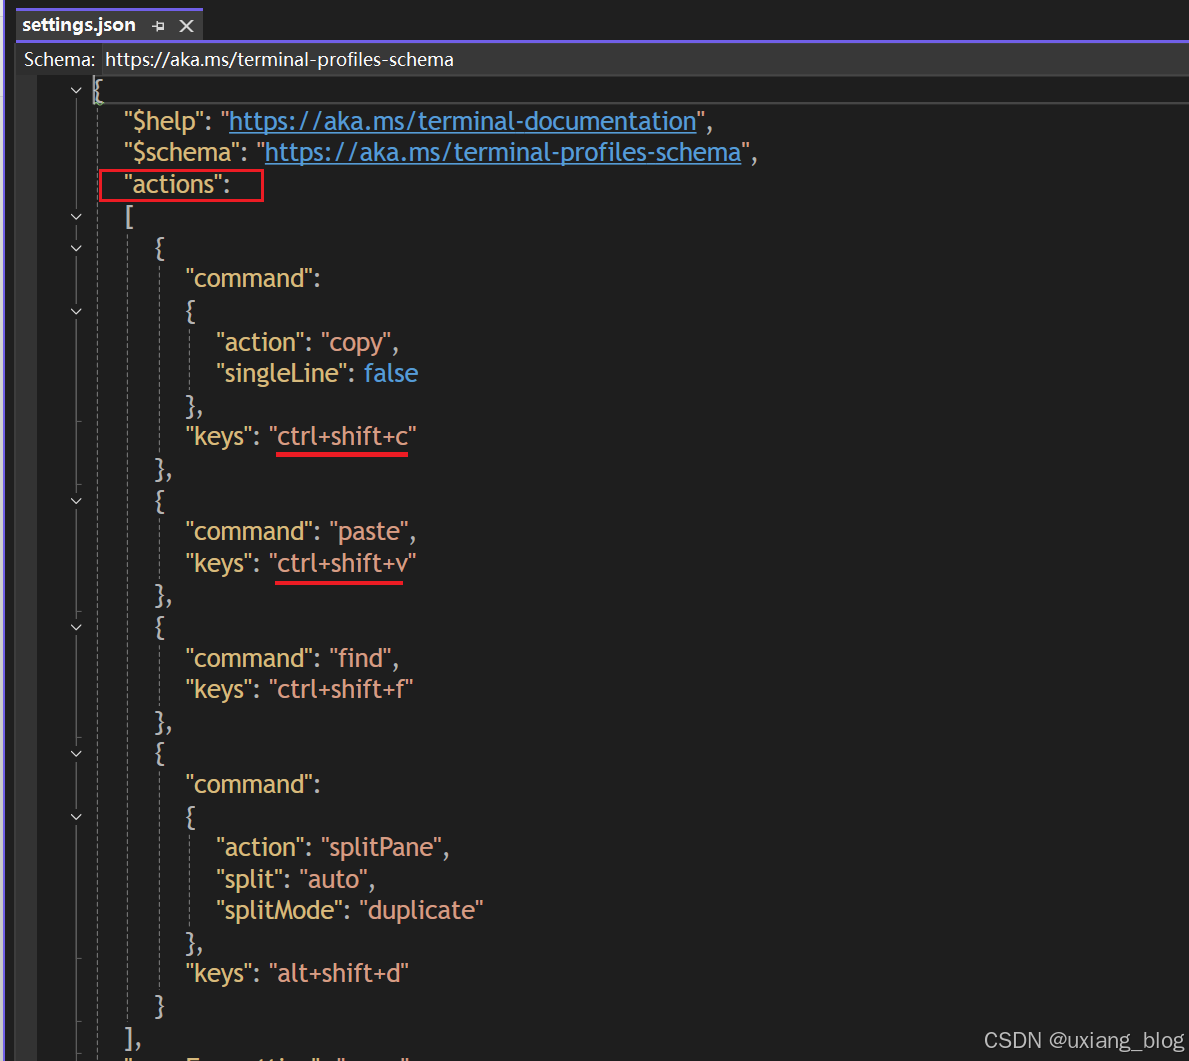Viewport: 1189px width, 1061px height.
Task: Collapse the ctrl+shift+c action object
Action: tap(76, 248)
